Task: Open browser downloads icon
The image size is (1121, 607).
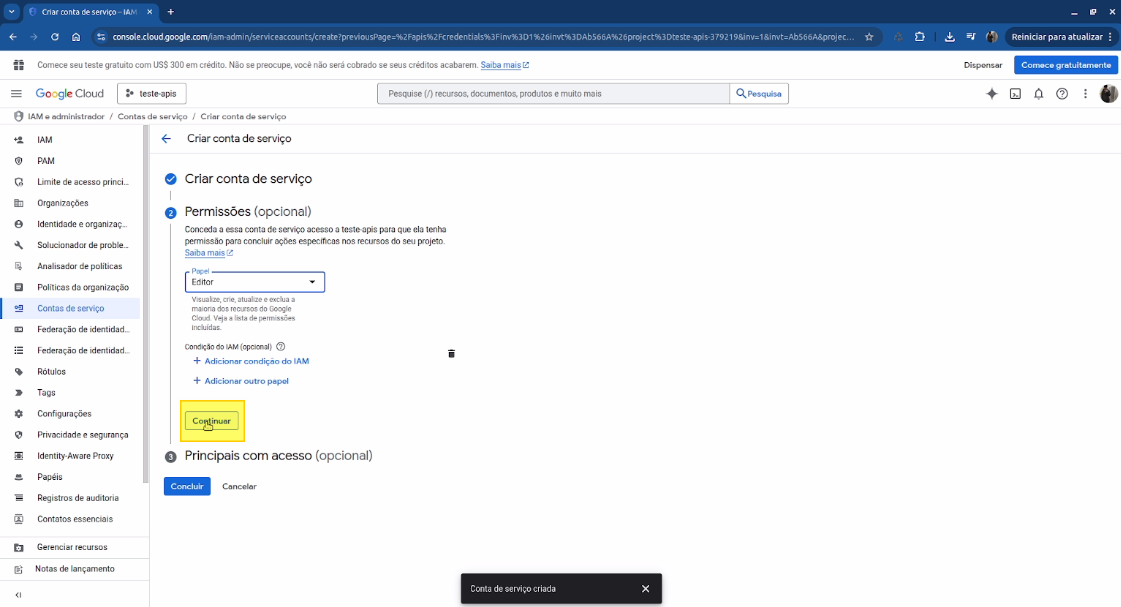Action: [x=949, y=36]
